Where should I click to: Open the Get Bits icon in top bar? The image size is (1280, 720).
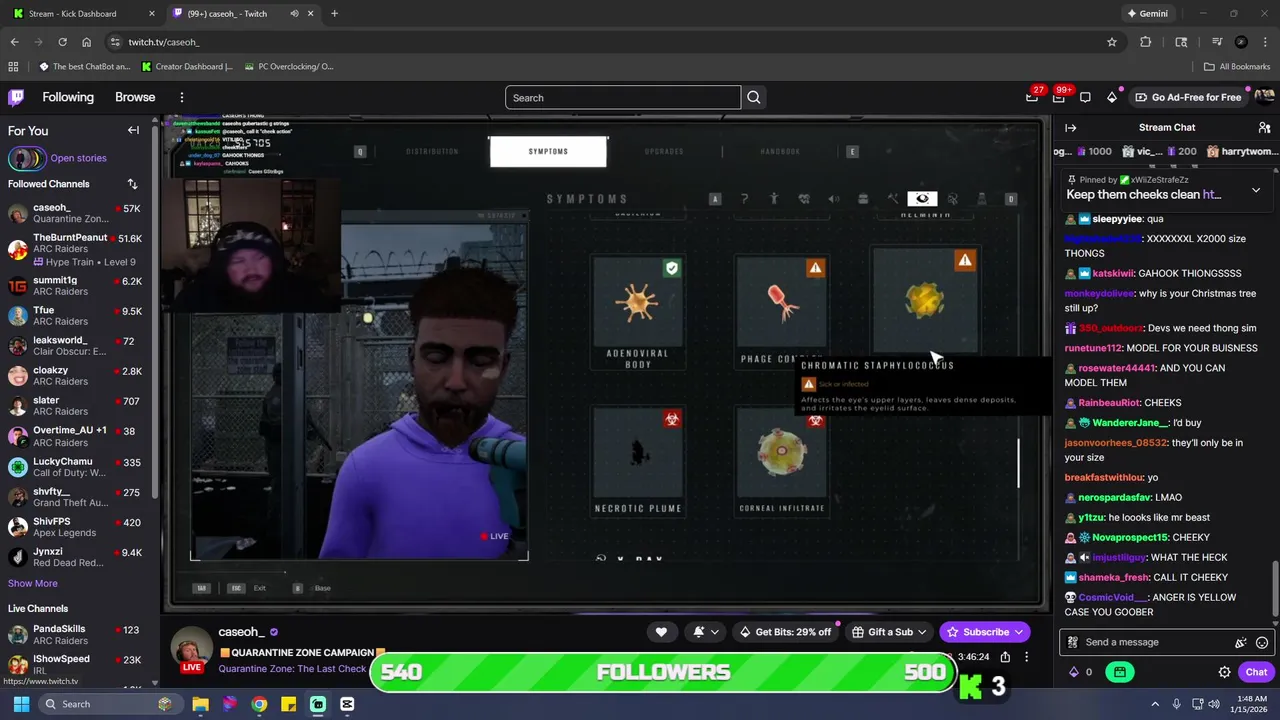[1111, 97]
